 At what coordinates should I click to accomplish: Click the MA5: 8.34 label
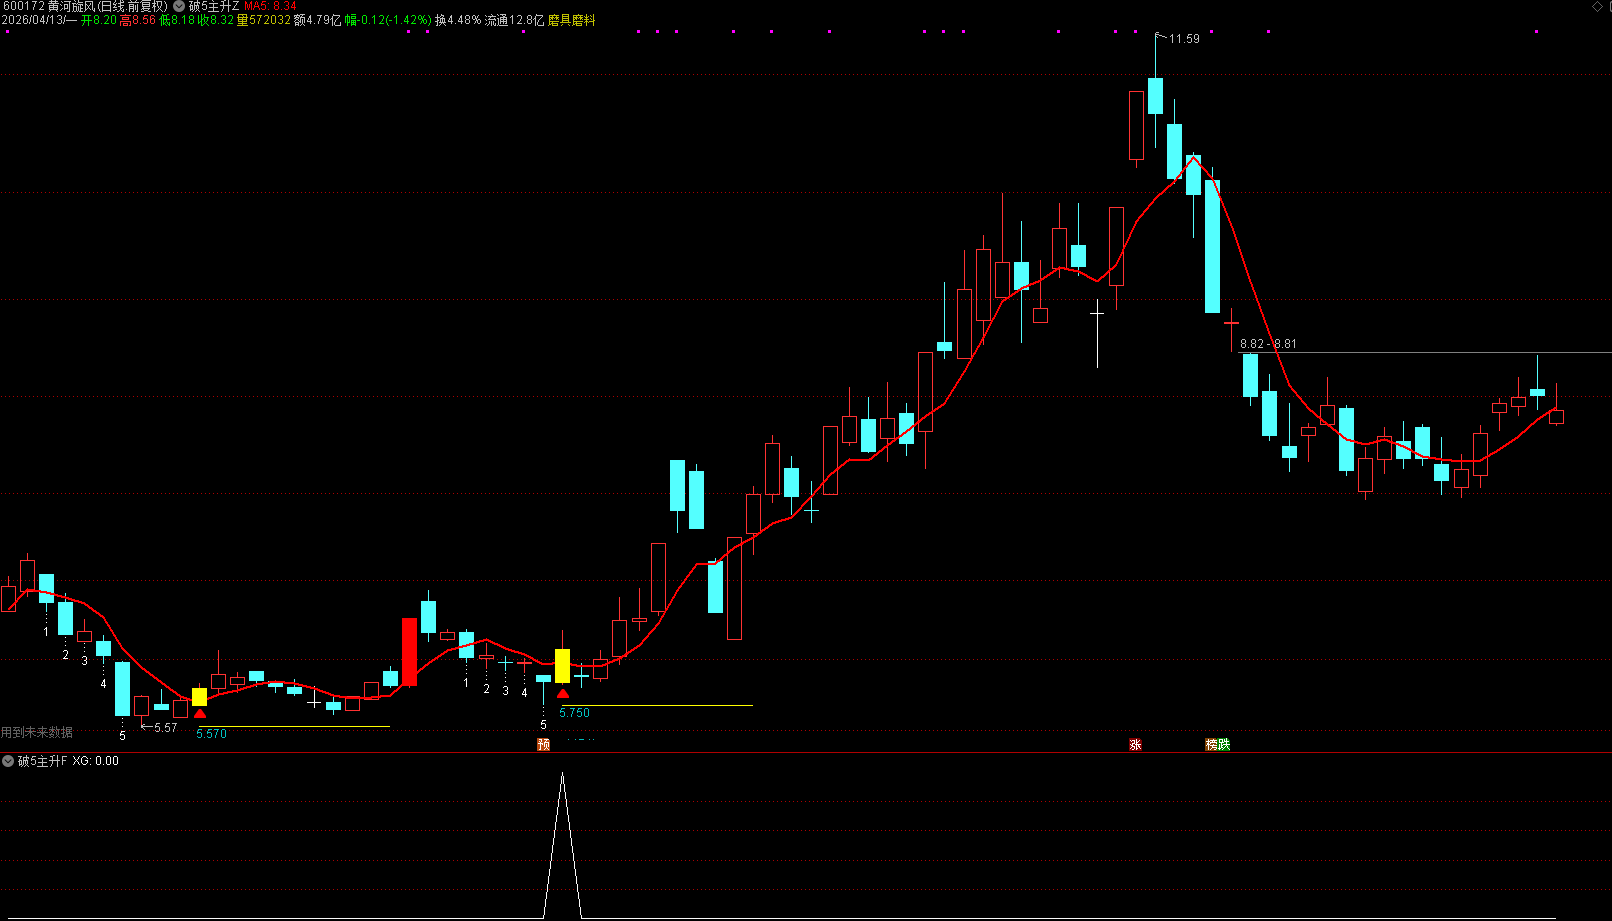[270, 6]
